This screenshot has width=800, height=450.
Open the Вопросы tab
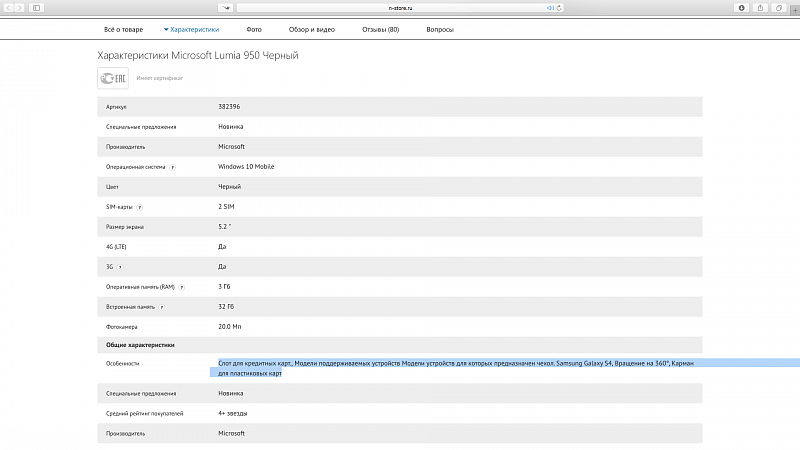click(440, 30)
